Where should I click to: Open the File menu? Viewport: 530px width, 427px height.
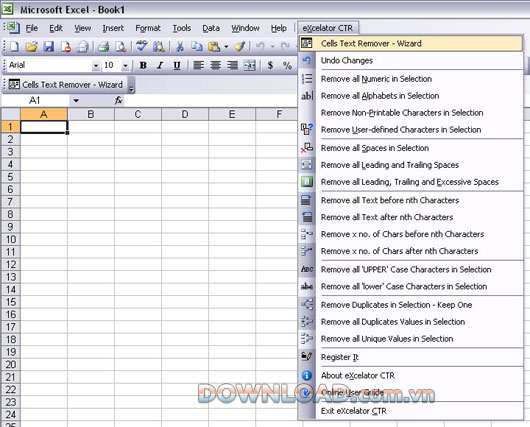31,28
